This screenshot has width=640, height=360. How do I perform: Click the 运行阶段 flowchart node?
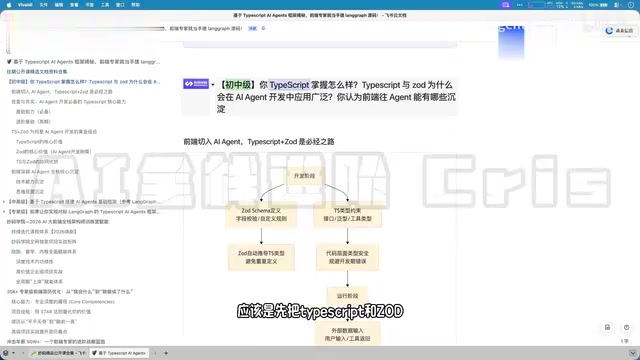pyautogui.click(x=347, y=296)
